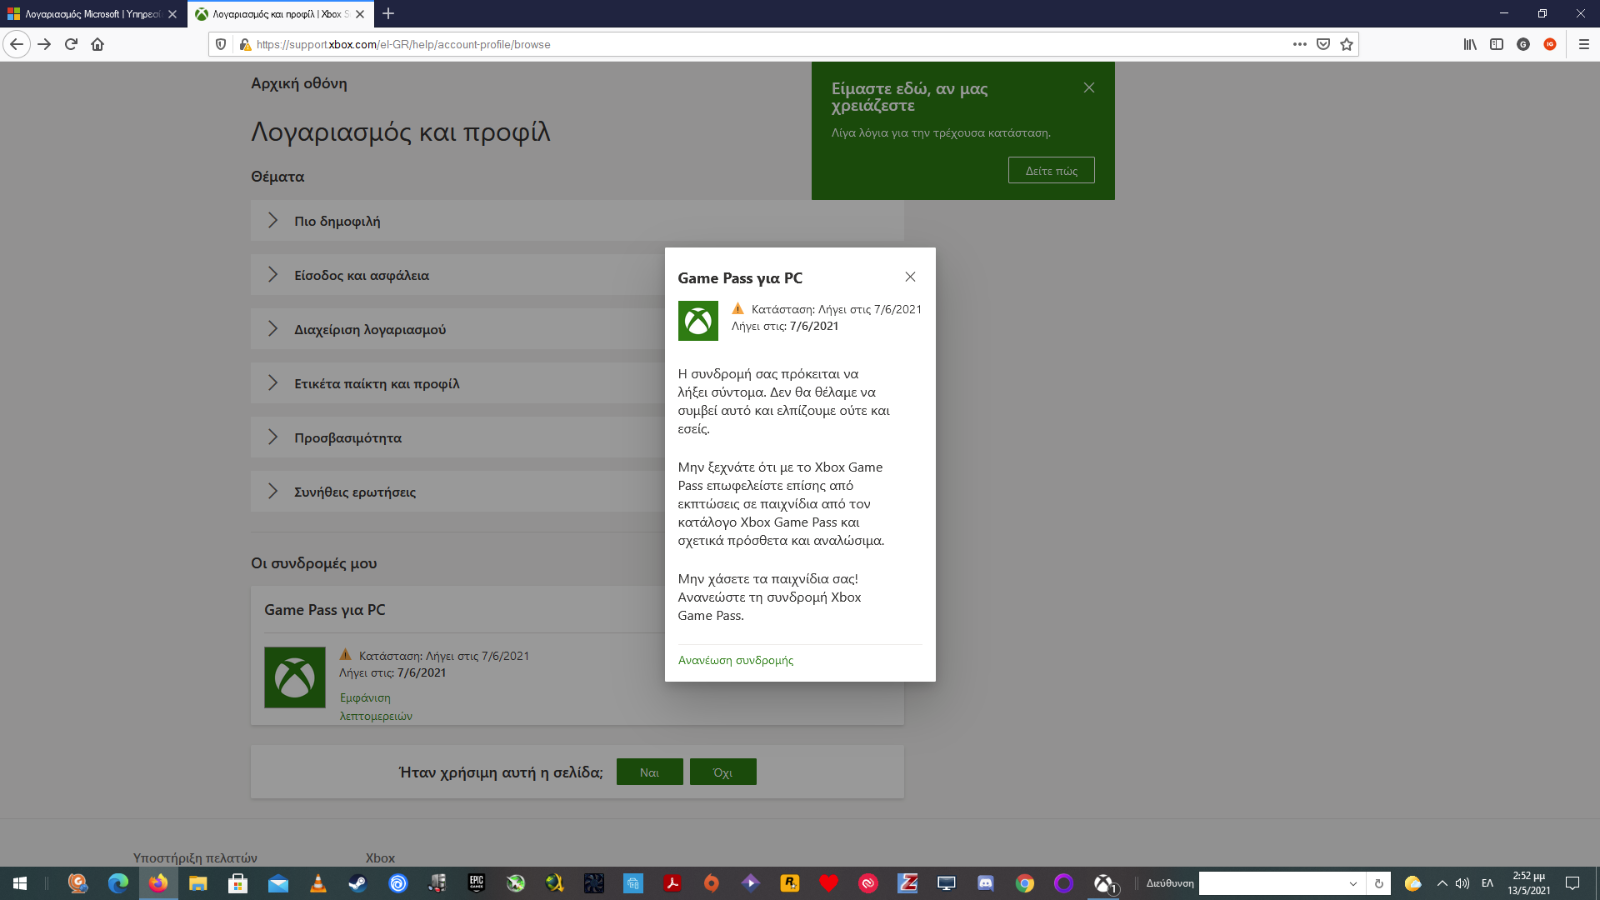The width and height of the screenshot is (1600, 900).
Task: Open File Explorer from taskbar
Action: 198,883
